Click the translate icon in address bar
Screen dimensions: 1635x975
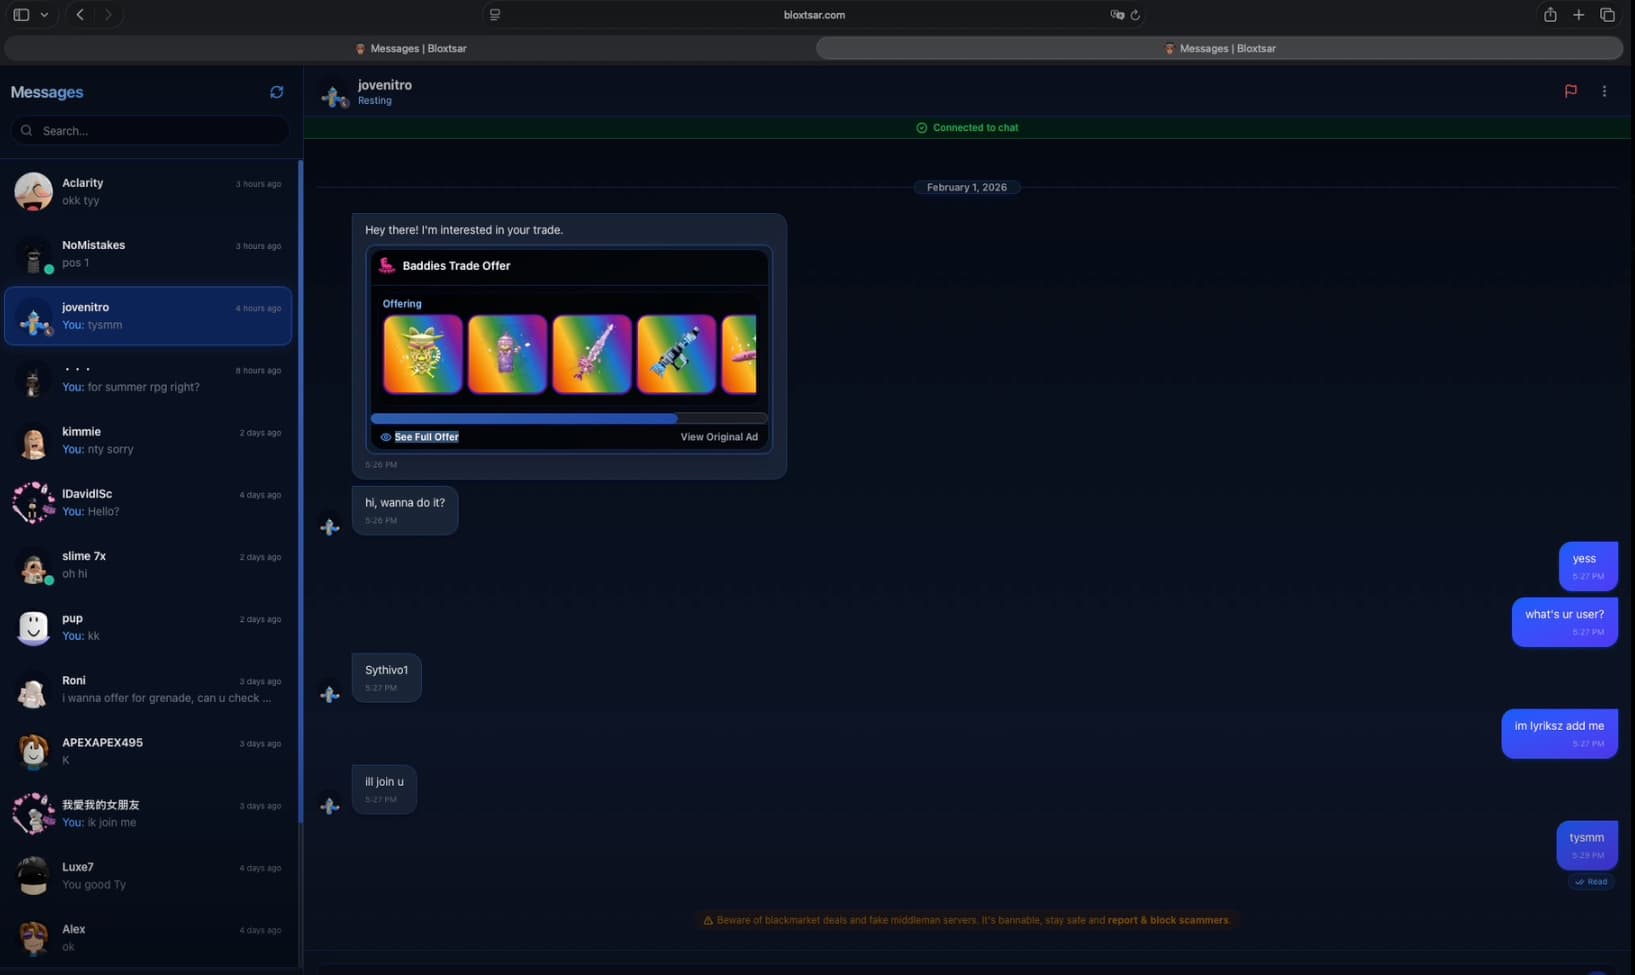1117,15
